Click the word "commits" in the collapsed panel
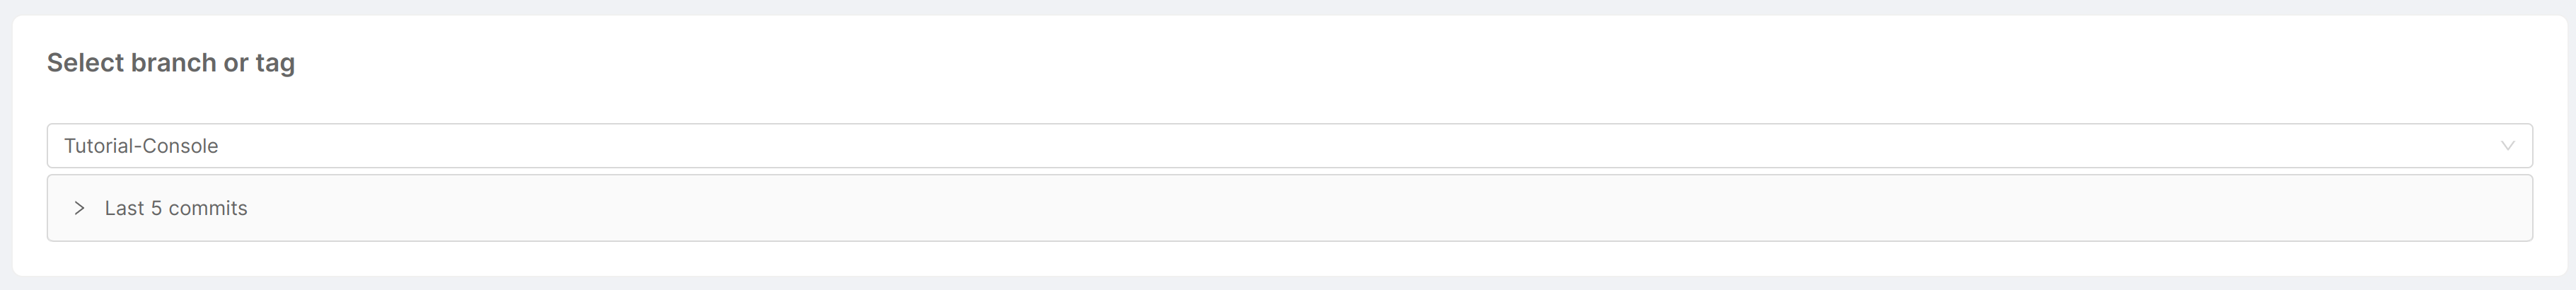Screen dimensions: 2576x290 tap(208, 208)
